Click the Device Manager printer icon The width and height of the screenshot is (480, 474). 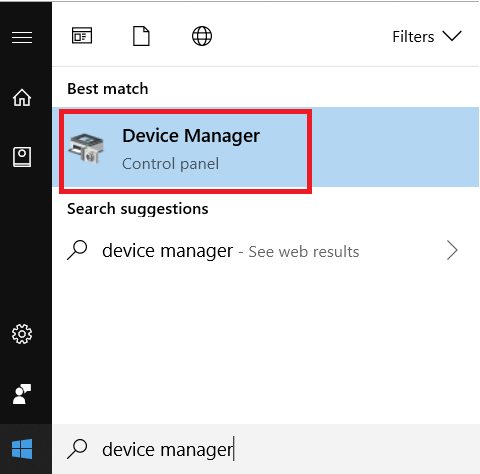[x=86, y=148]
